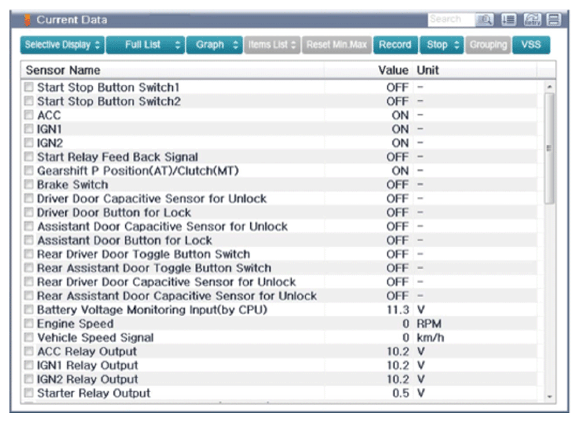Open the Graph dropdown menu
Image resolution: width=580 pixels, height=422 pixels.
(214, 45)
